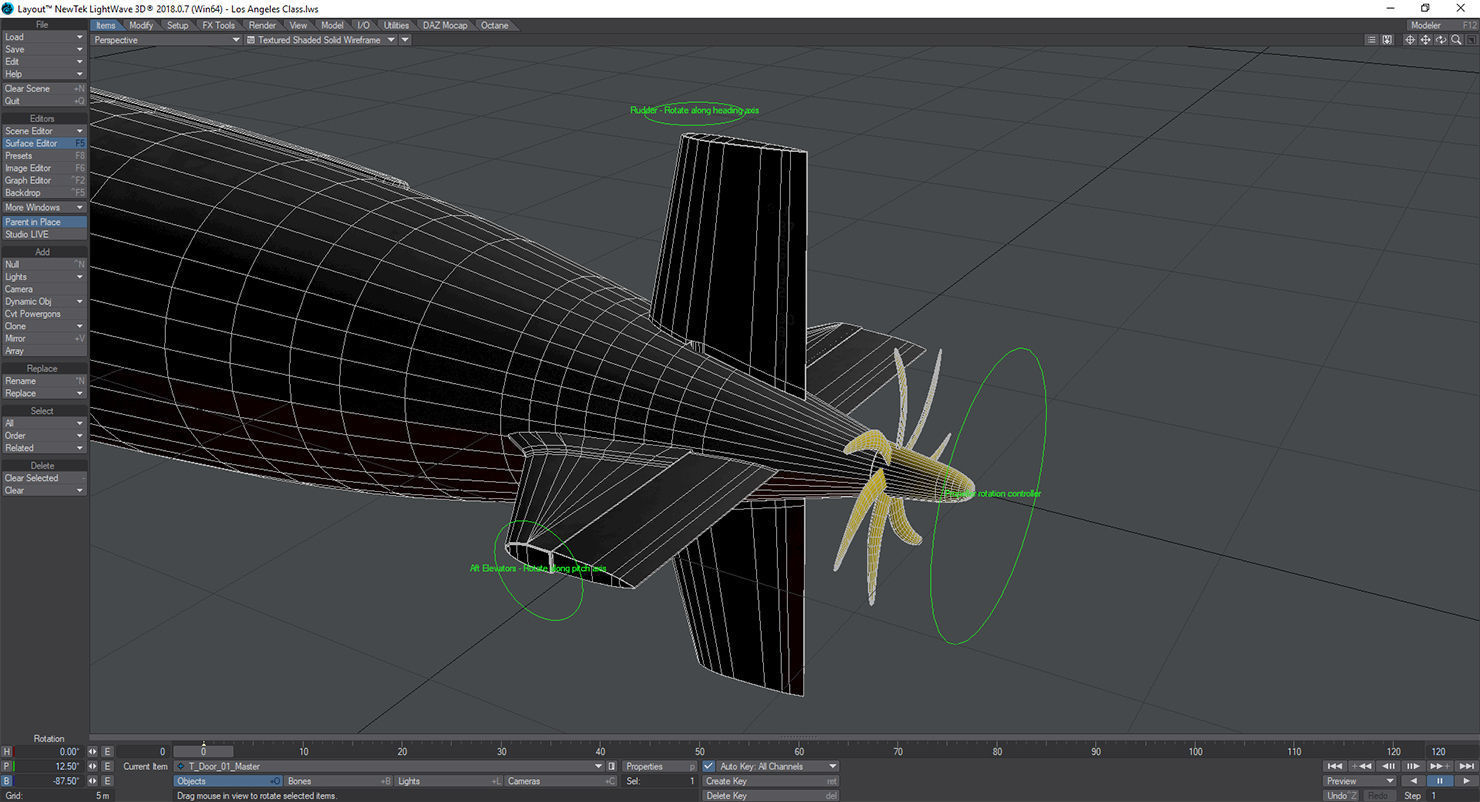
Task: Open the Octane tab
Action: coord(494,25)
